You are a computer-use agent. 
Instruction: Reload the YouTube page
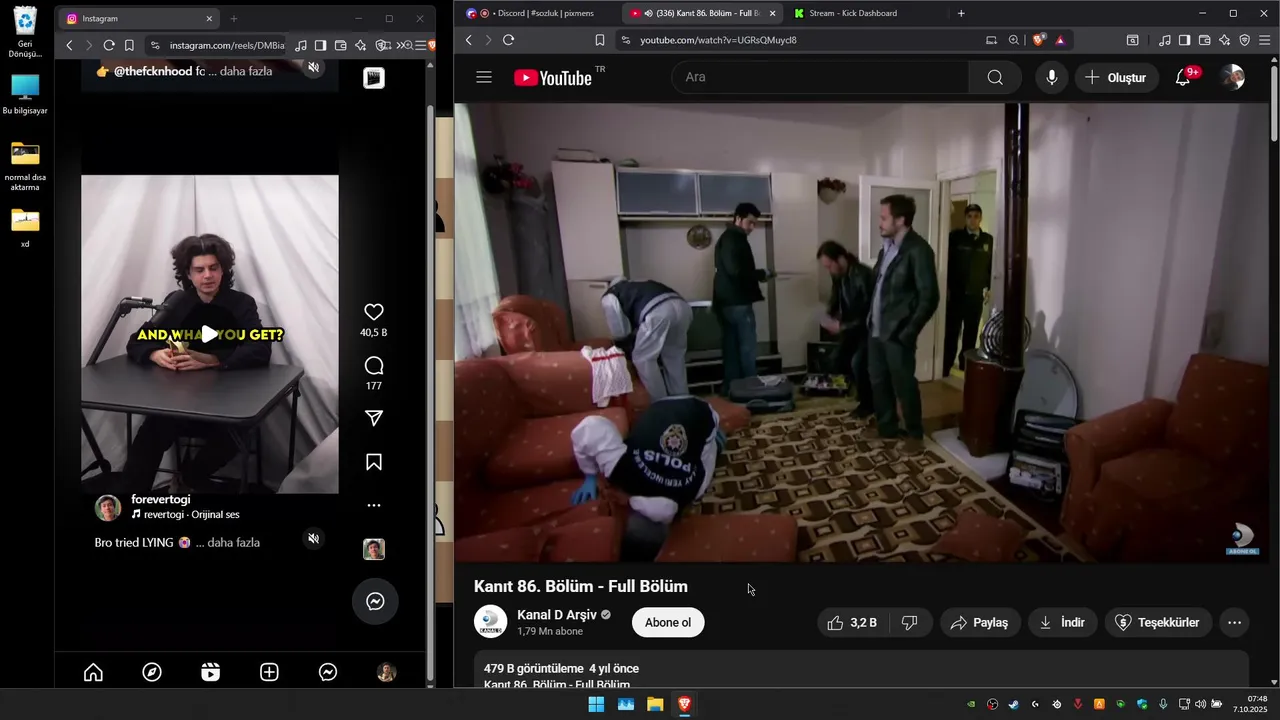tap(508, 40)
